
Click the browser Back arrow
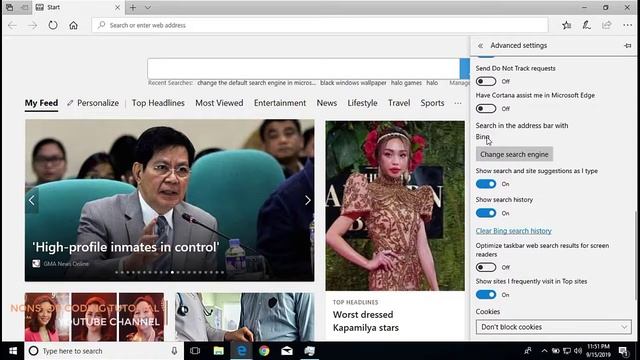tap(12, 25)
